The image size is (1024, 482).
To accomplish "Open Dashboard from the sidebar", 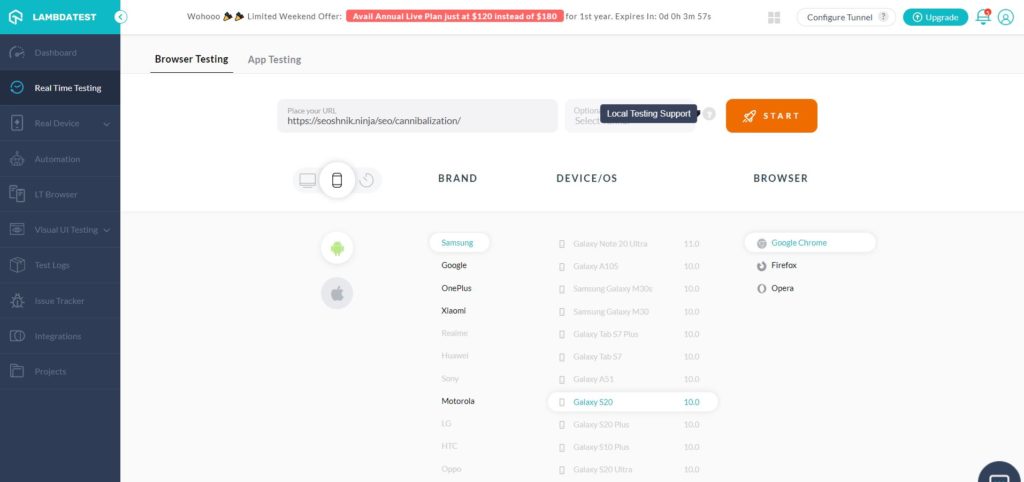I will click(60, 53).
